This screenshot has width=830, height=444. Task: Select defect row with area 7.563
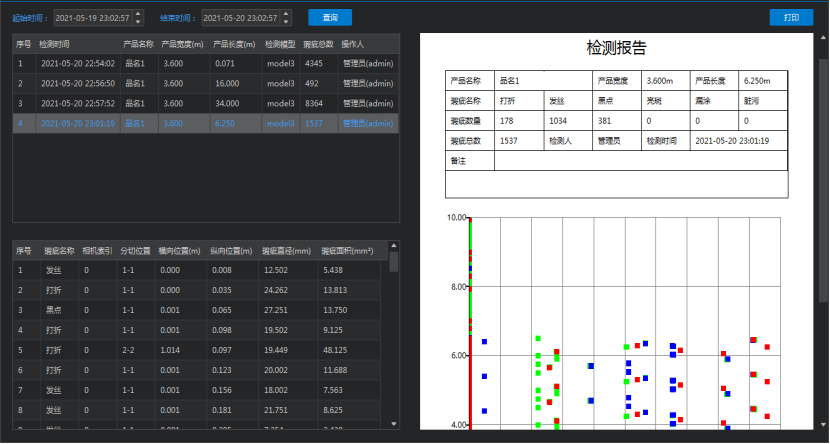click(x=196, y=390)
